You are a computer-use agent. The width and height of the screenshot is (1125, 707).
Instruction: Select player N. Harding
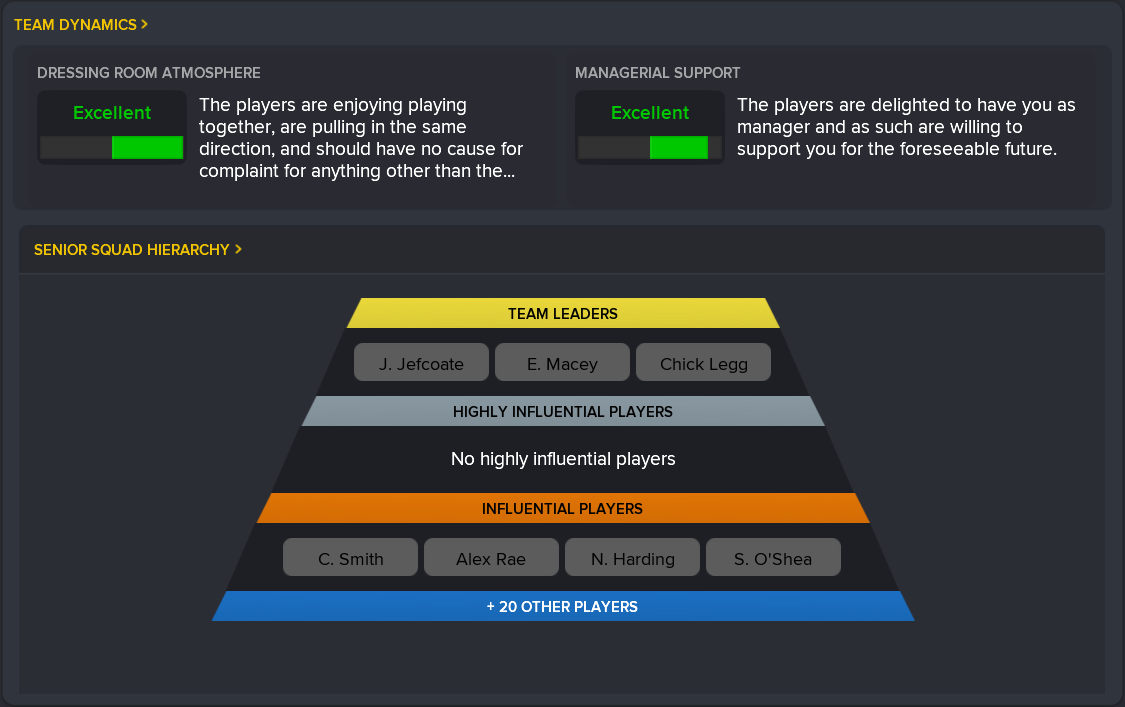[632, 559]
